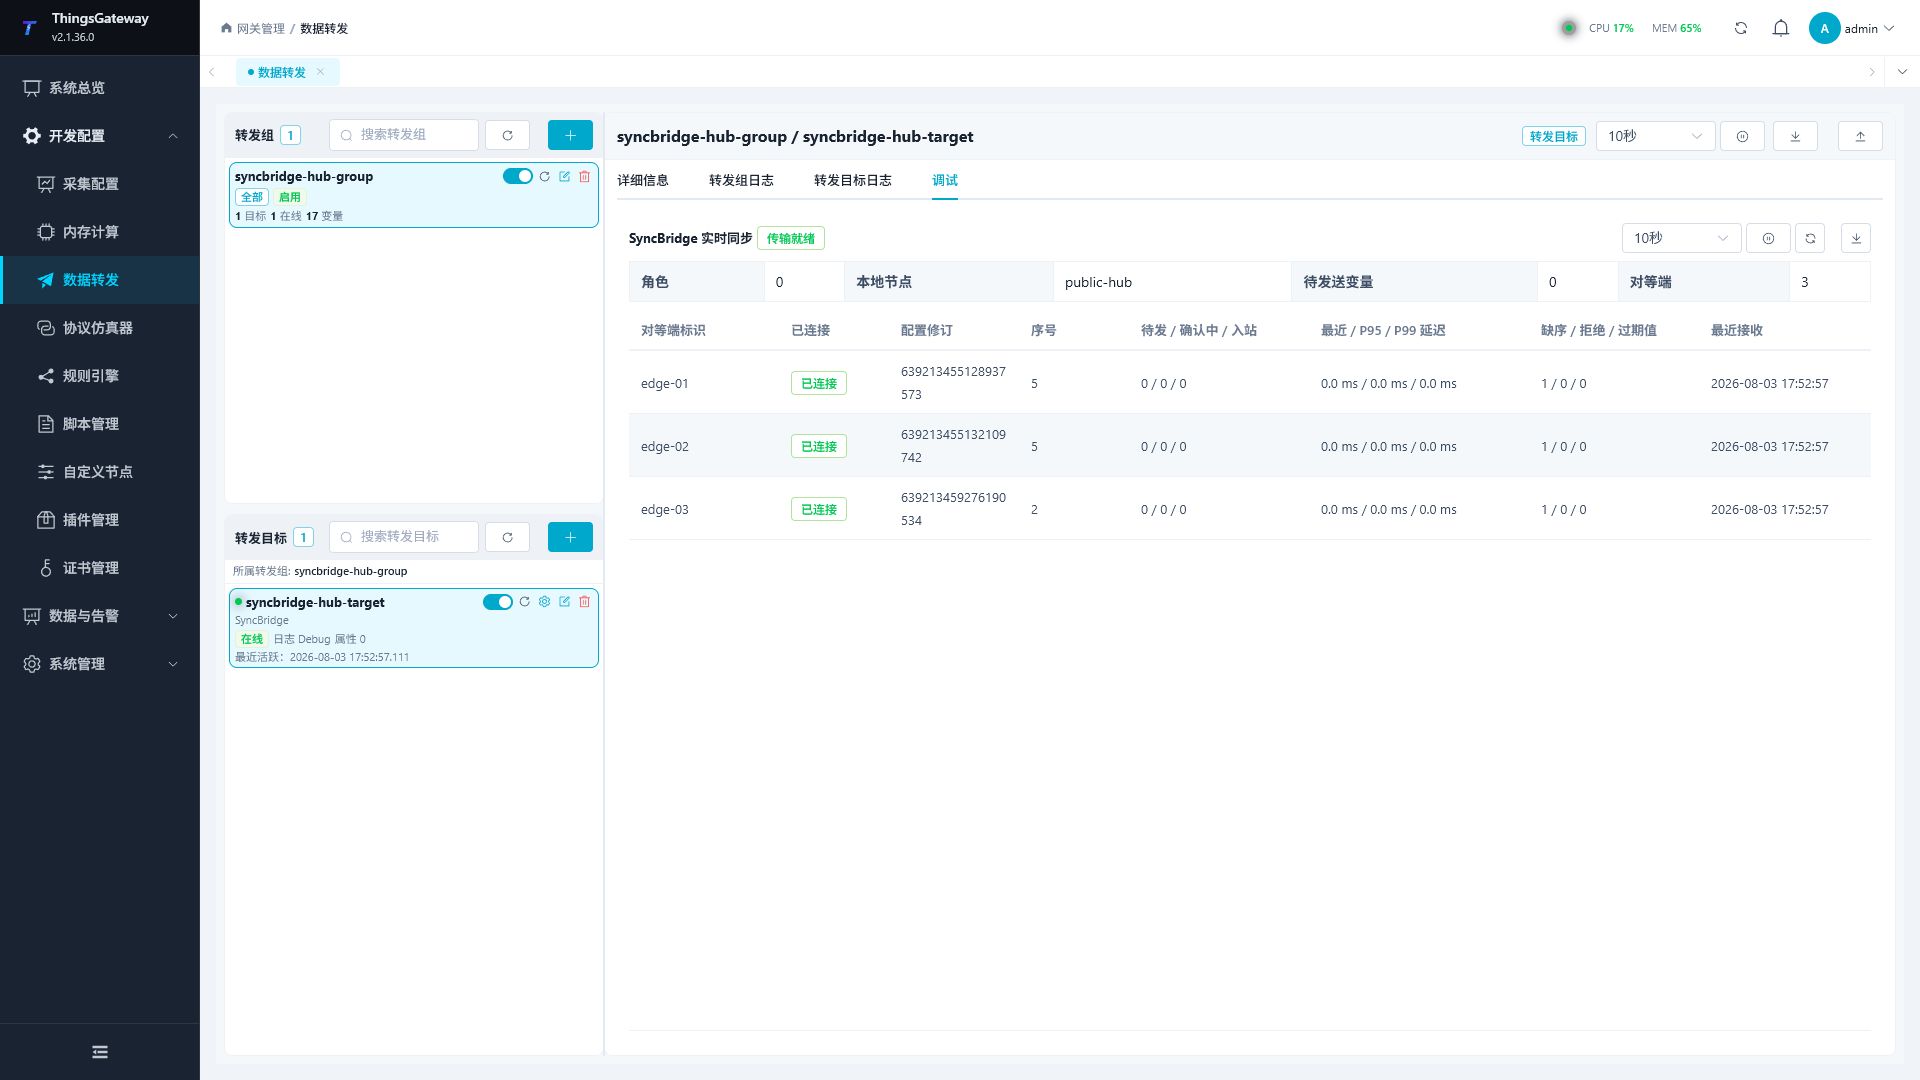Open syncbridge-hub-target settings gear
1920x1080 pixels.
pyautogui.click(x=545, y=602)
